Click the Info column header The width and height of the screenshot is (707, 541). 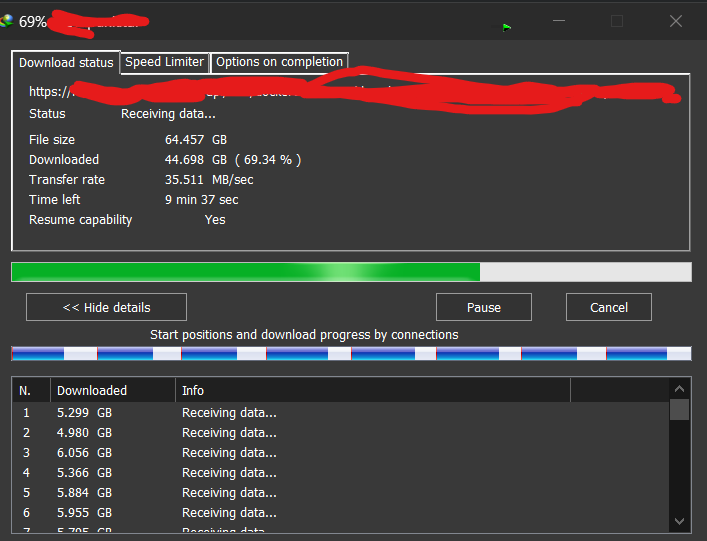(373, 390)
